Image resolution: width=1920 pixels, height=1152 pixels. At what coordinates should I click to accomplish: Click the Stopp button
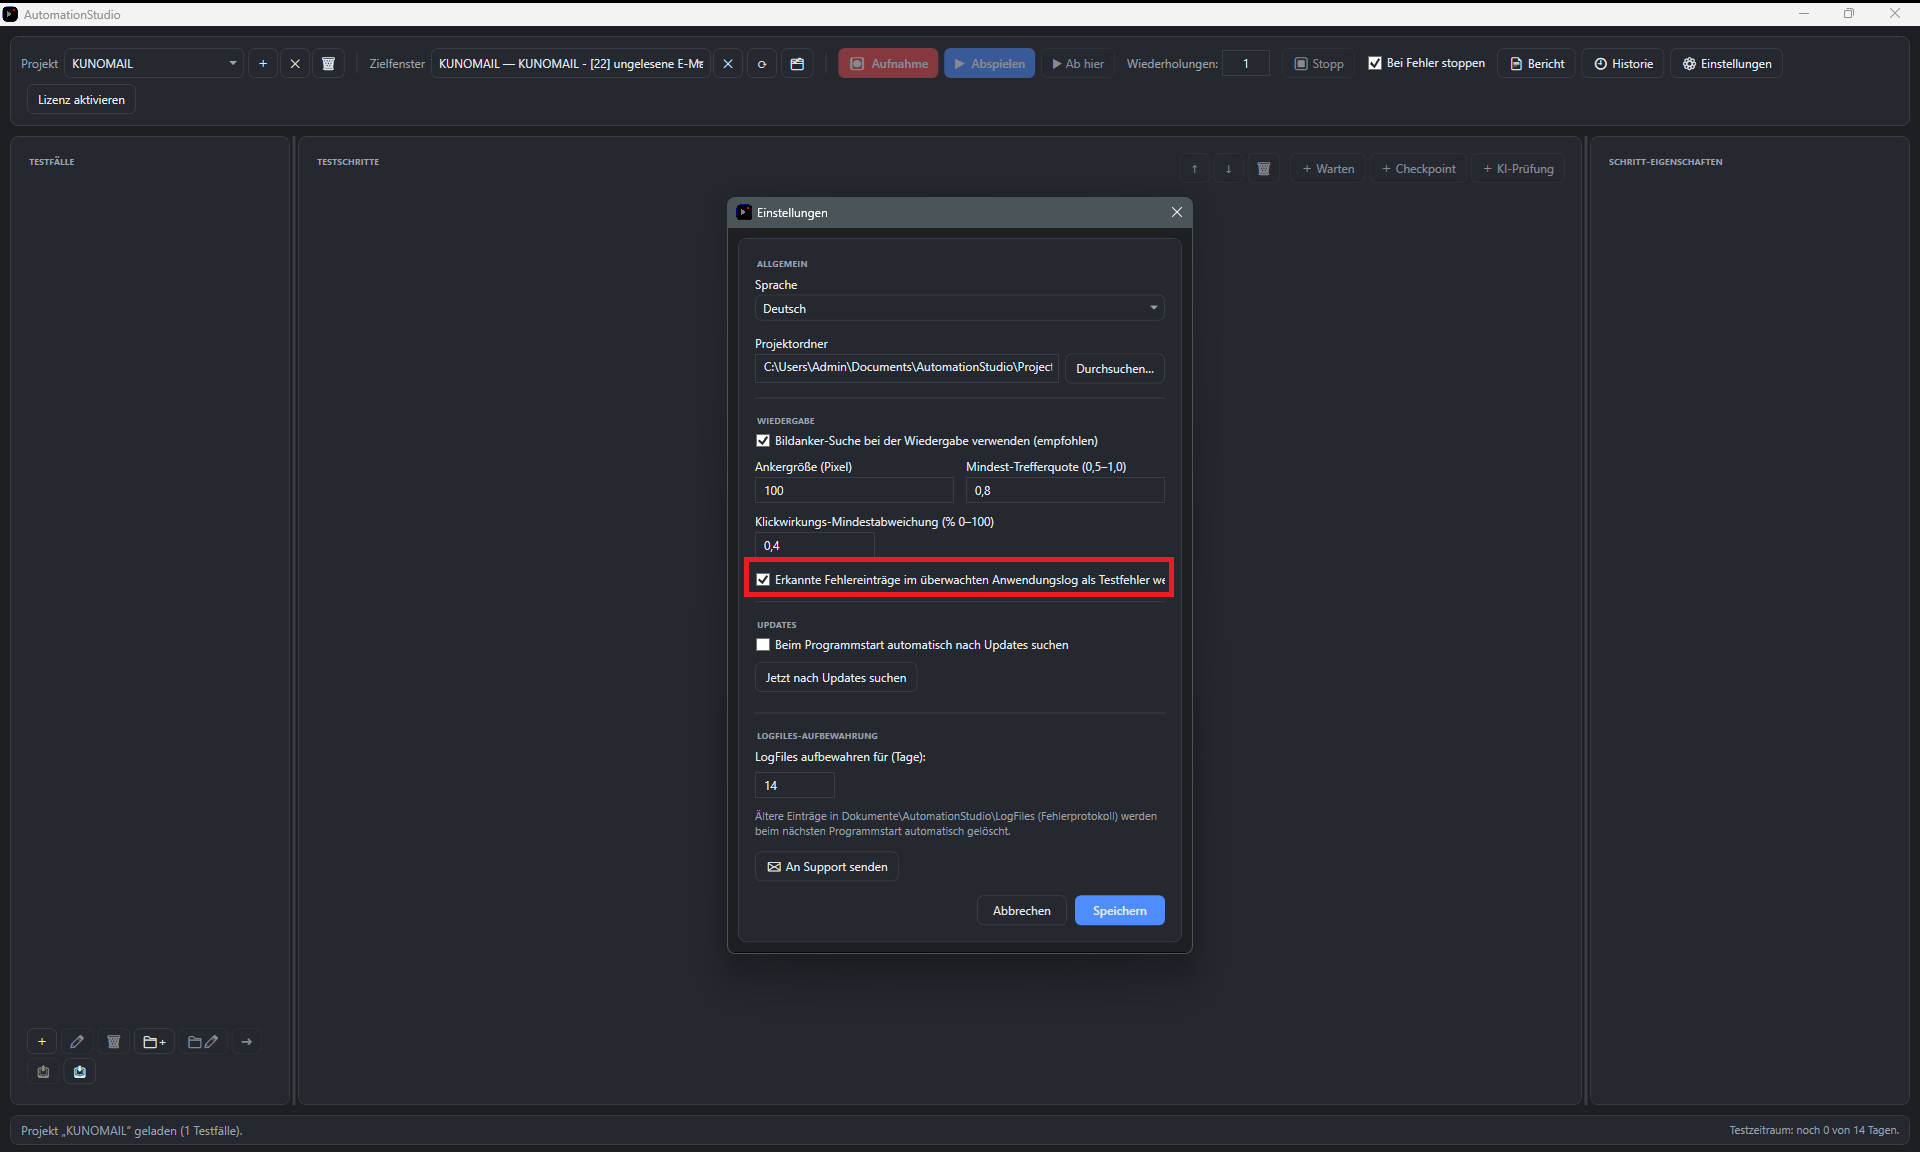click(1319, 63)
